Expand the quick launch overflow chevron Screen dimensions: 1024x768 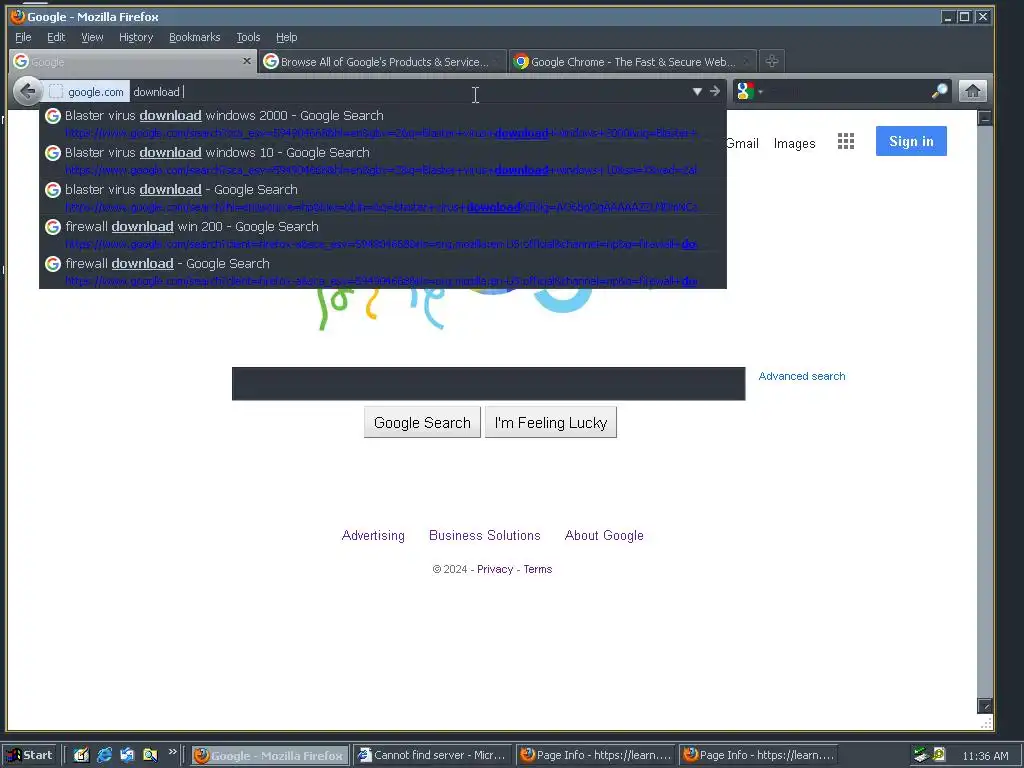click(x=172, y=752)
